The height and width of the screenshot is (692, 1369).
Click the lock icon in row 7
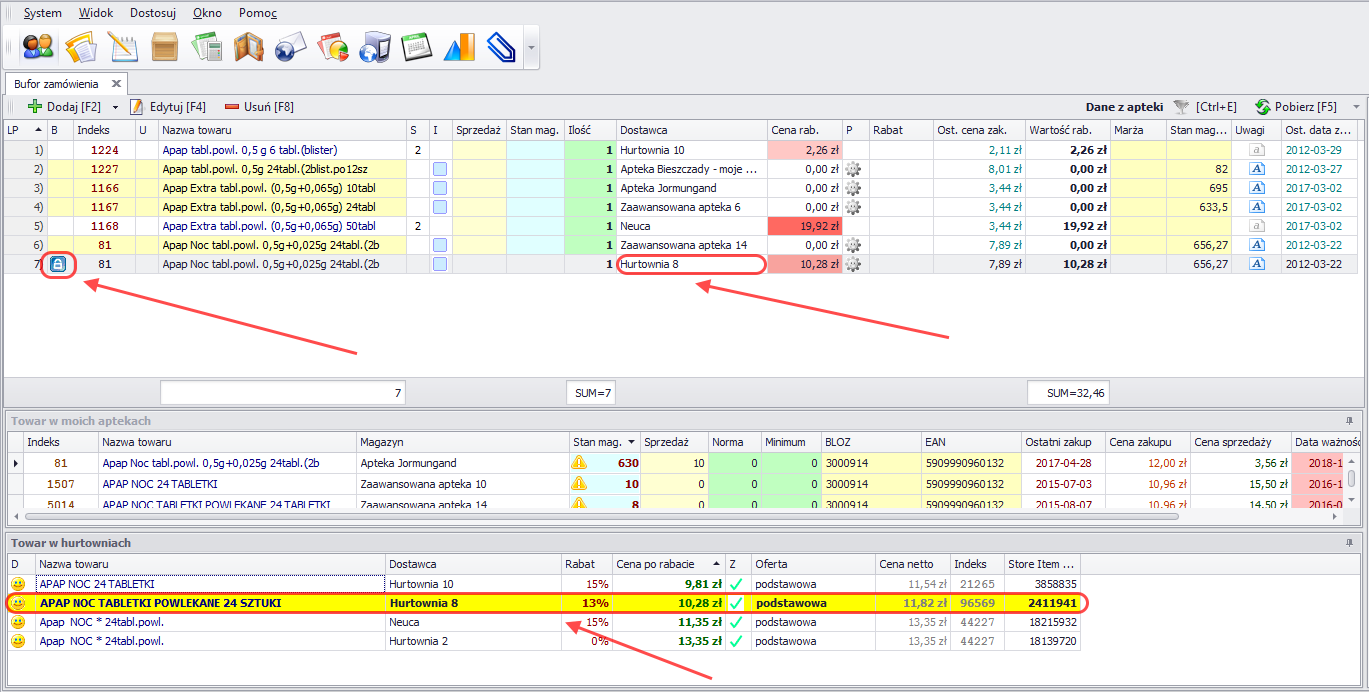pyautogui.click(x=58, y=265)
